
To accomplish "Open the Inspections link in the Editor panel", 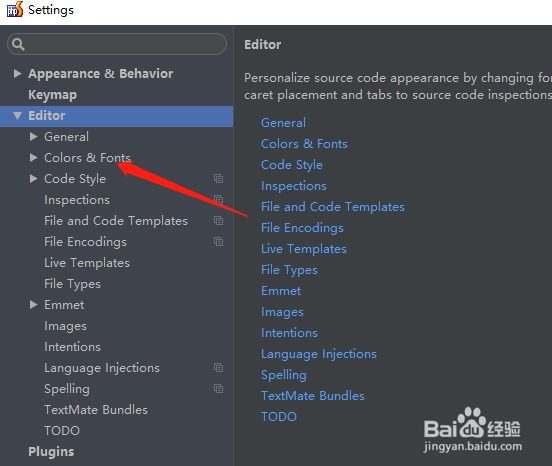I will (294, 186).
